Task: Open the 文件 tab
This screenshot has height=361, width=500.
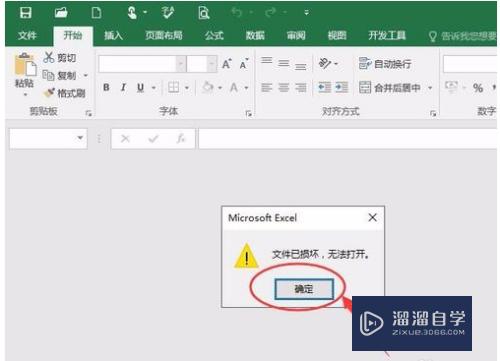Action: click(27, 35)
